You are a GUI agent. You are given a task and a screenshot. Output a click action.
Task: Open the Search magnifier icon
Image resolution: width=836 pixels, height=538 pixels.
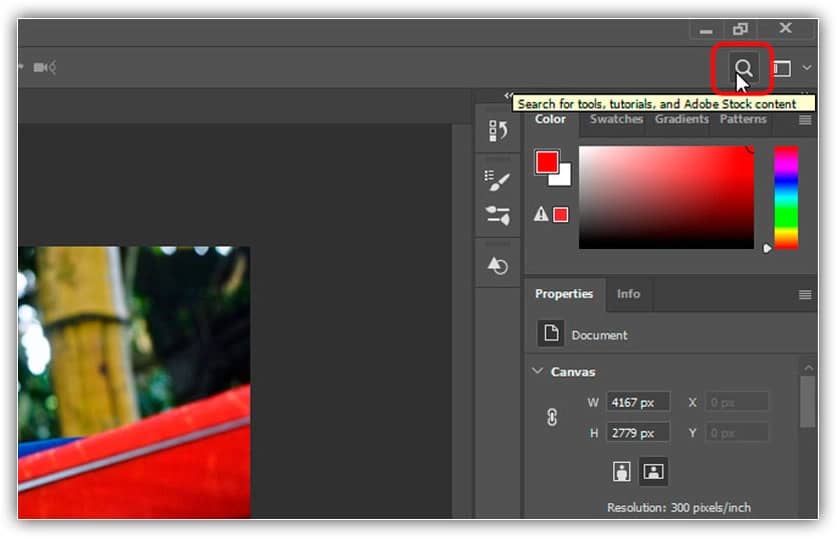pyautogui.click(x=743, y=68)
